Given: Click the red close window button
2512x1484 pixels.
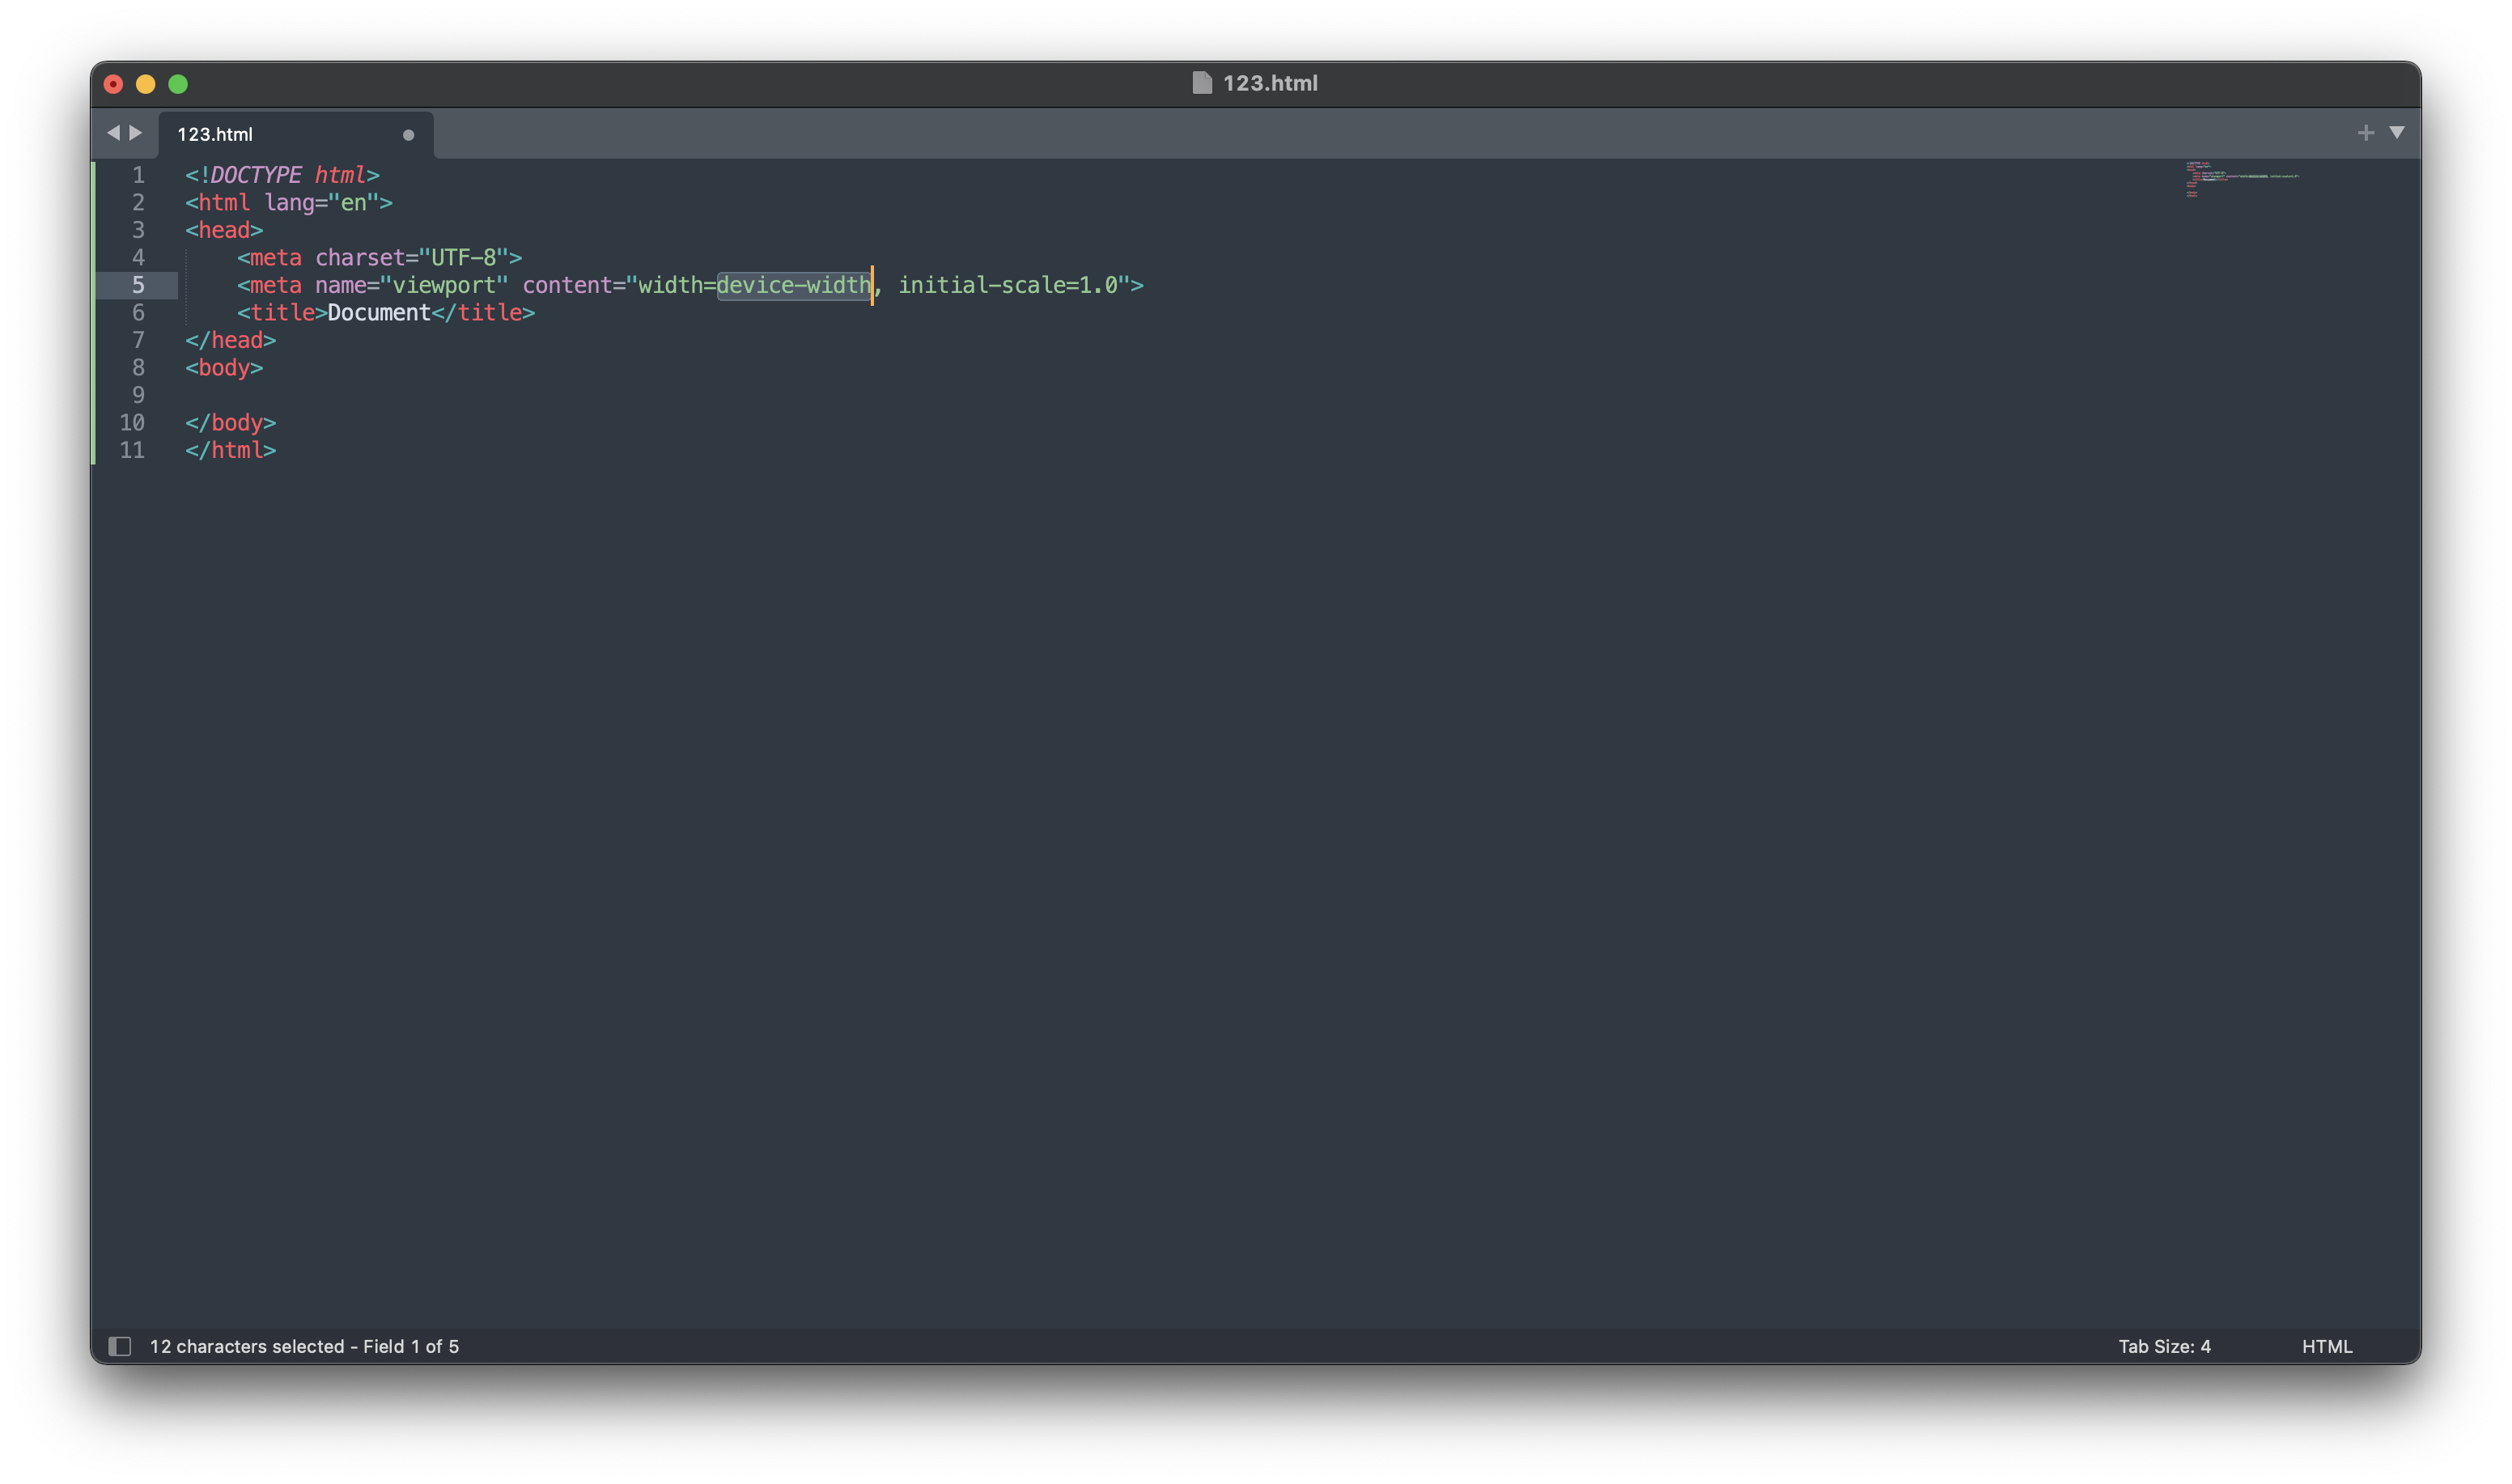Looking at the screenshot, I should coord(113,84).
